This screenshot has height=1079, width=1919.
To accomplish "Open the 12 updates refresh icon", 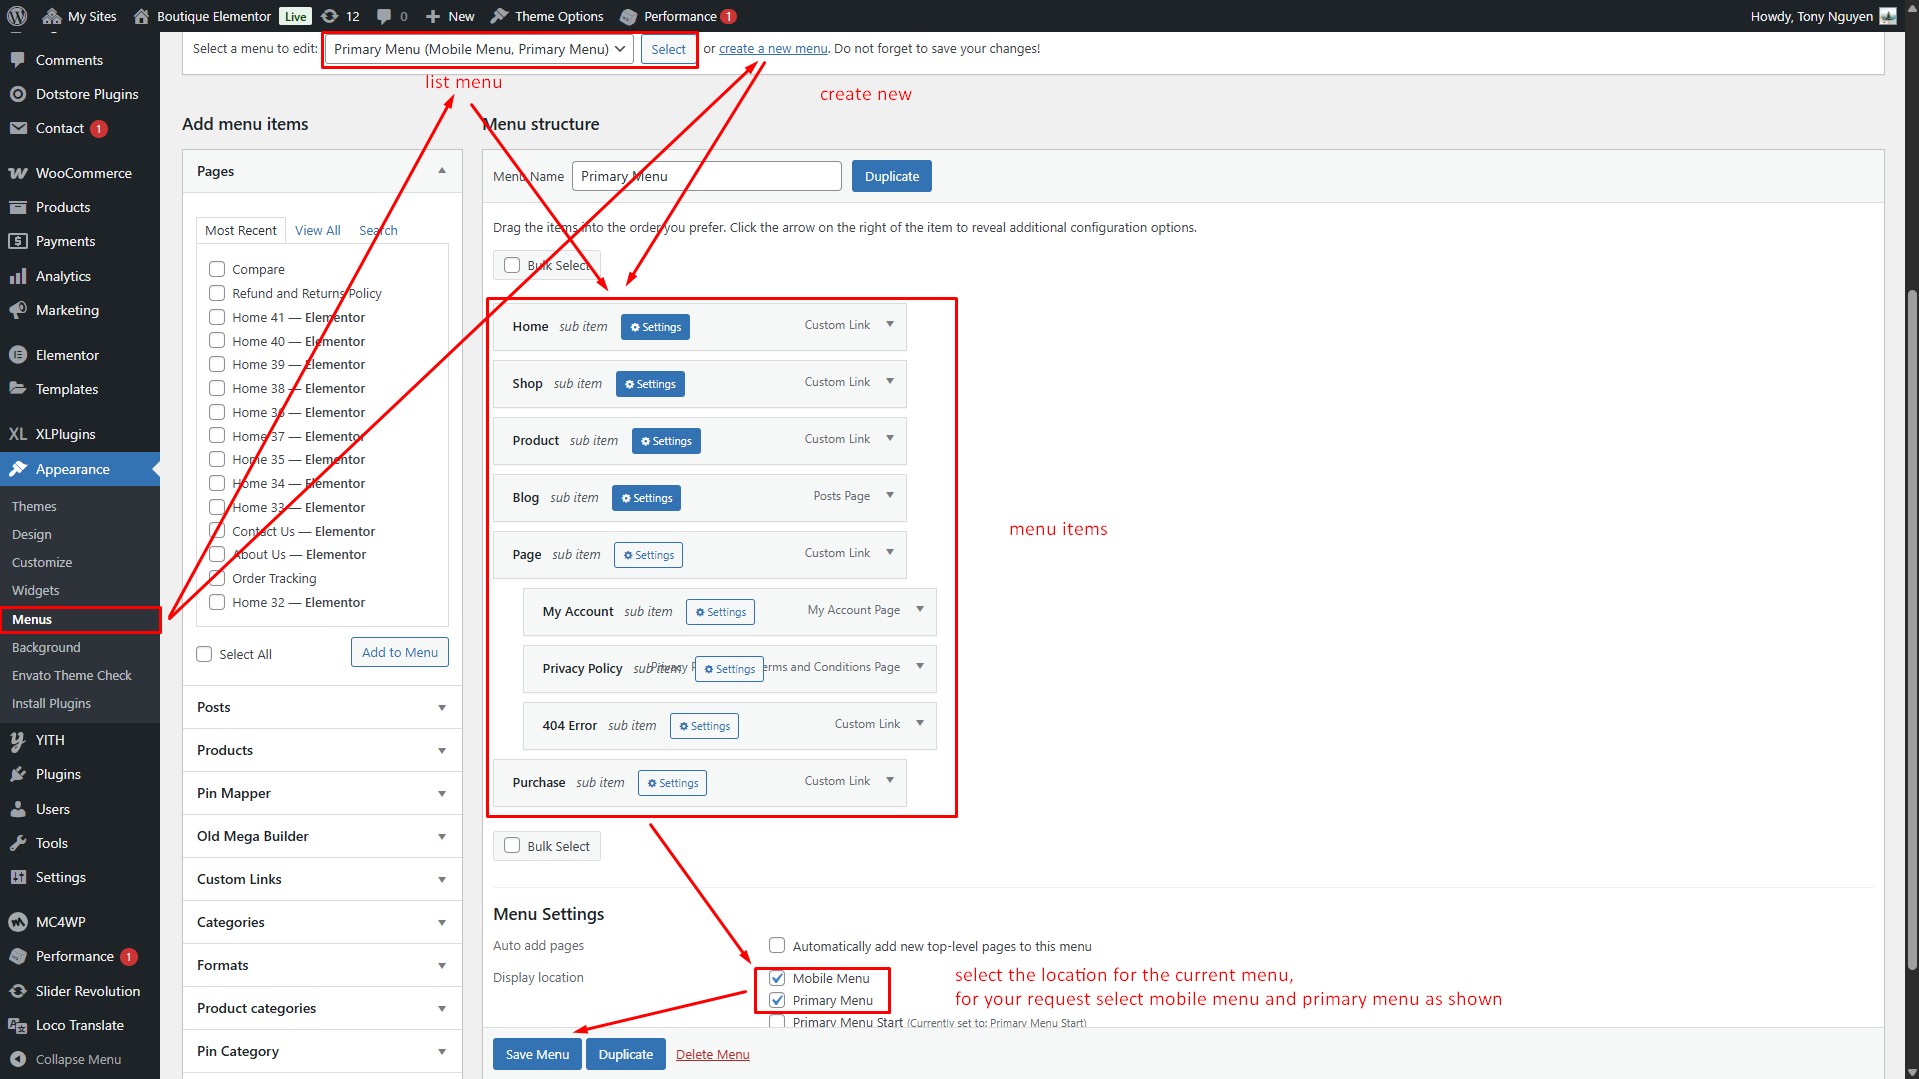I will pyautogui.click(x=329, y=16).
